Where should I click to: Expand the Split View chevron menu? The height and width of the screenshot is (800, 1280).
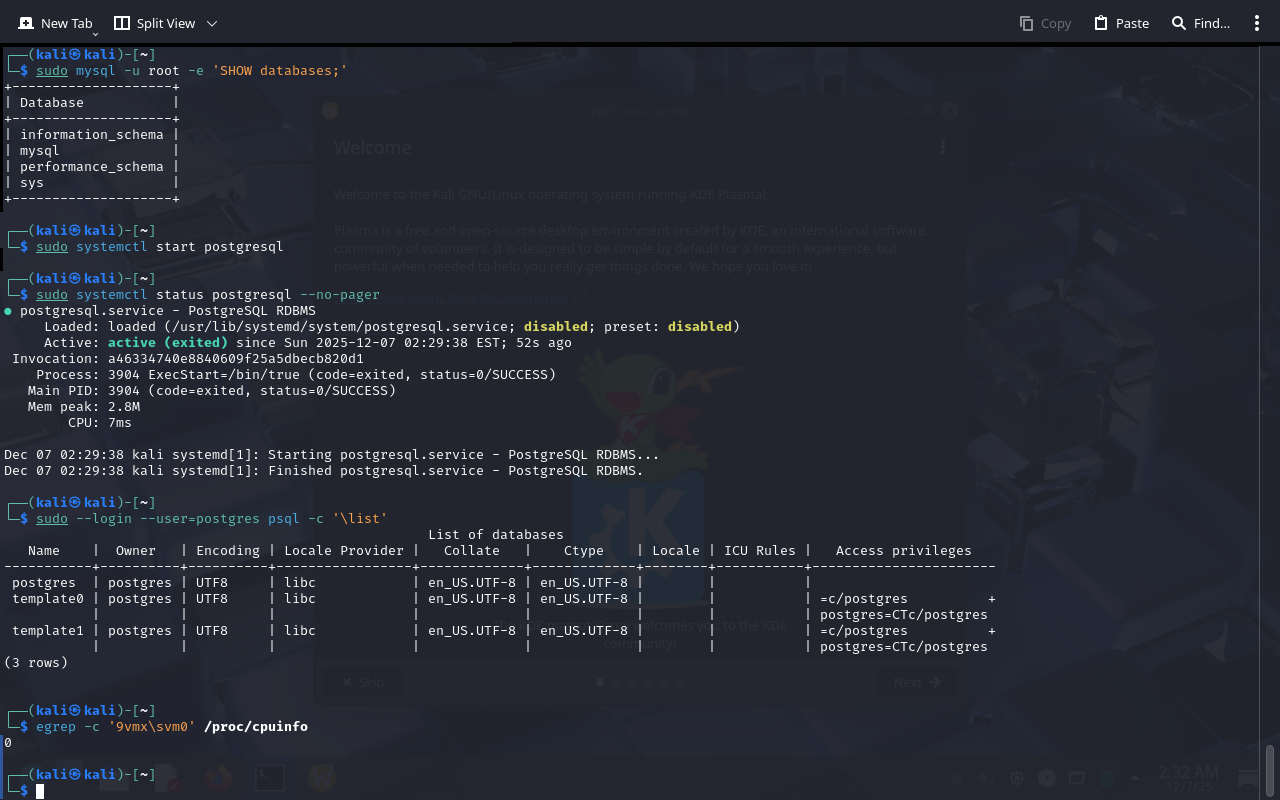point(211,23)
